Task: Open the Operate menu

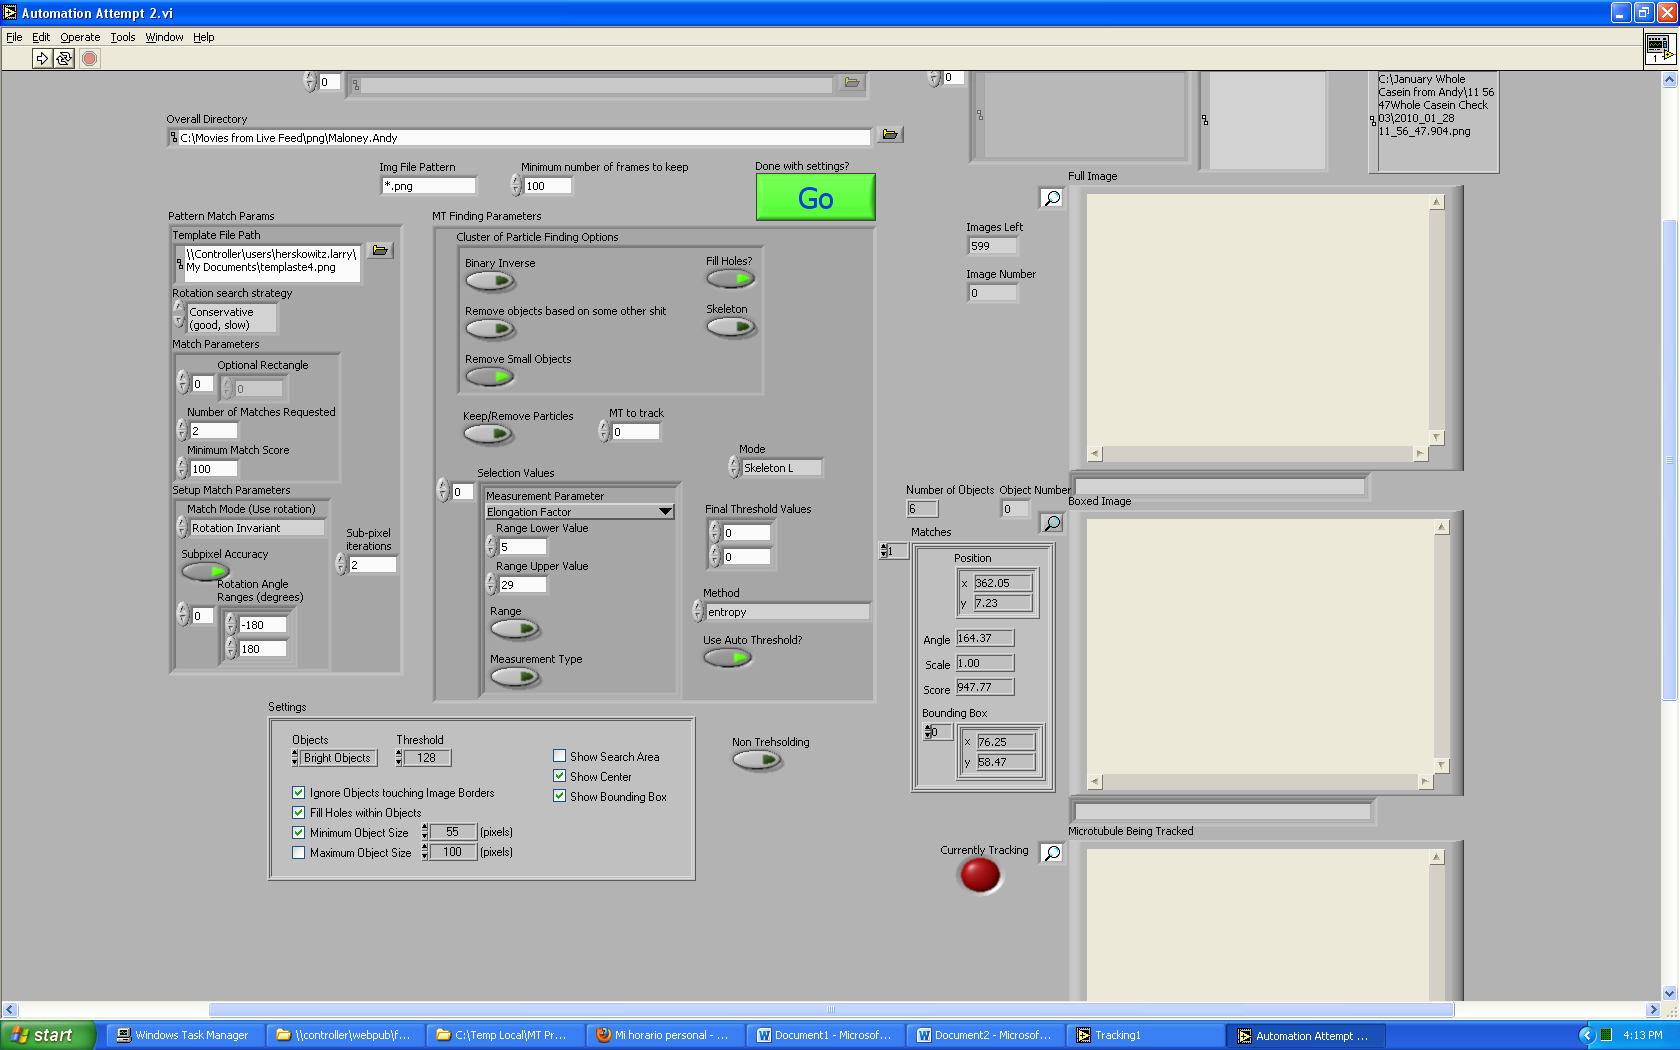Action: [80, 37]
